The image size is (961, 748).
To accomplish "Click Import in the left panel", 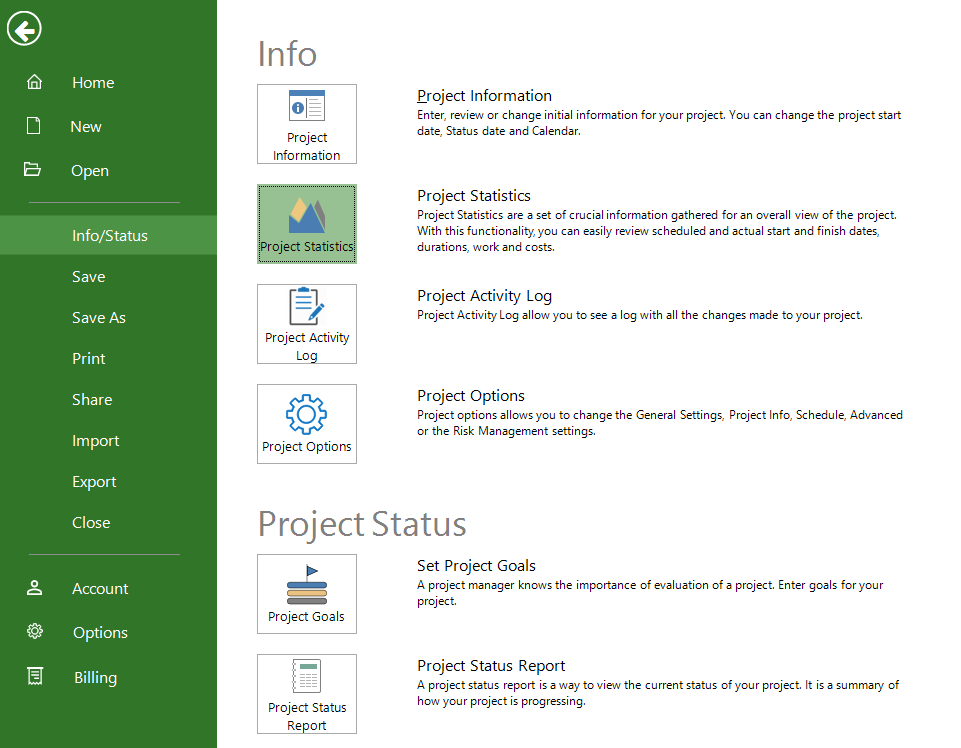I will pyautogui.click(x=95, y=441).
